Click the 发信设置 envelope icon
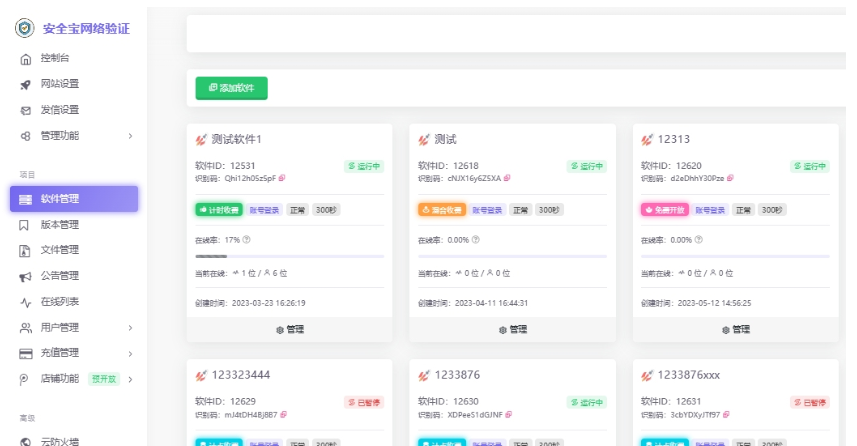 pos(26,110)
